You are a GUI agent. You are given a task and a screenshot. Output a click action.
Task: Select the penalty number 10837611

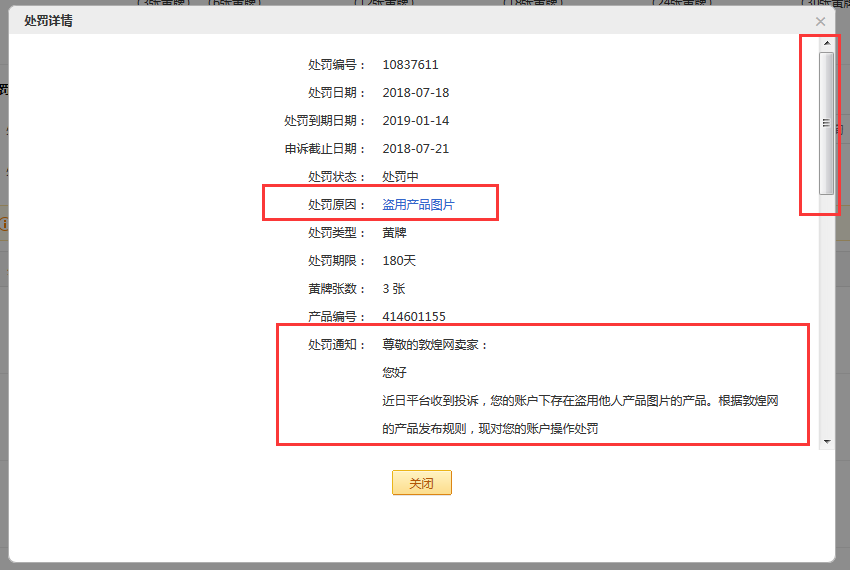410,65
